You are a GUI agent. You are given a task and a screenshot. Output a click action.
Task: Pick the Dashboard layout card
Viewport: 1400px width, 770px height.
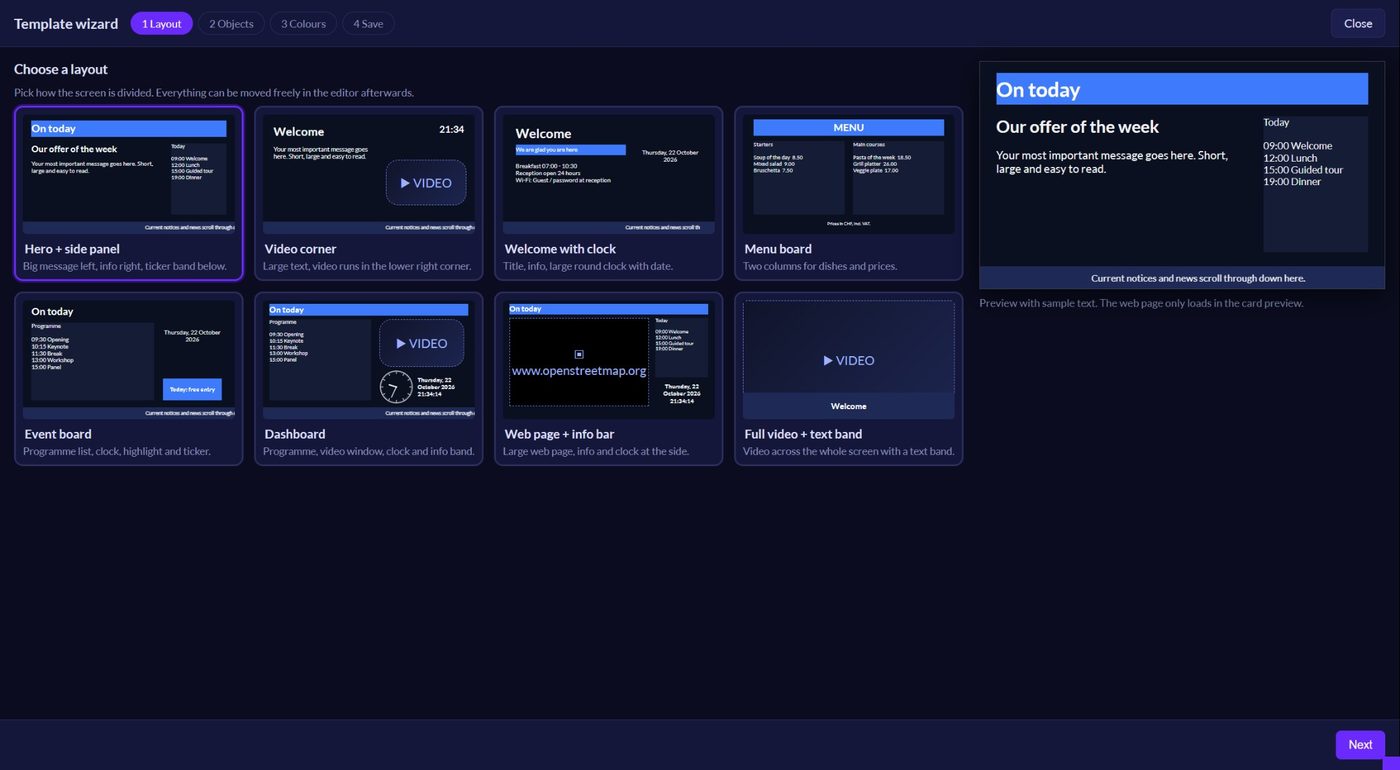[x=369, y=378]
